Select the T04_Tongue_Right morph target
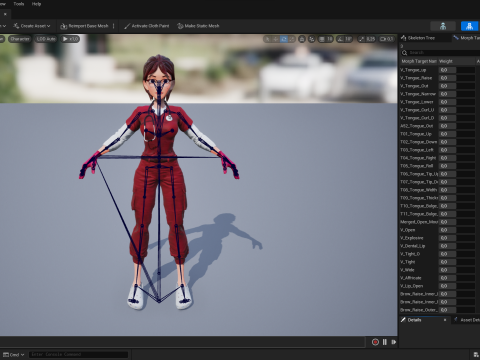This screenshot has height=360, width=480. click(x=418, y=158)
